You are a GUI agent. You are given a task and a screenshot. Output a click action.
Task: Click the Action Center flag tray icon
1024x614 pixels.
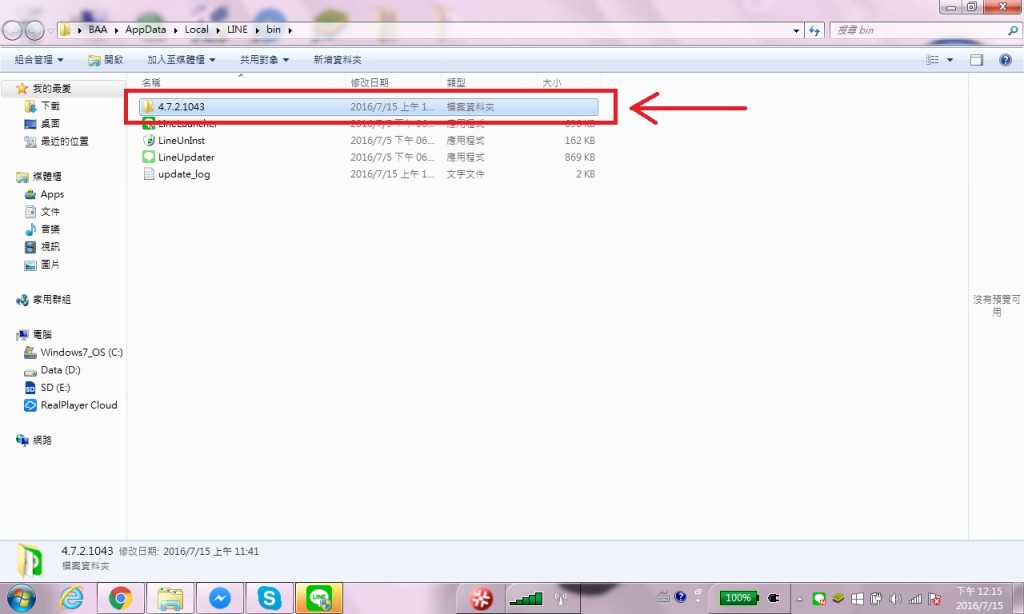coord(935,598)
